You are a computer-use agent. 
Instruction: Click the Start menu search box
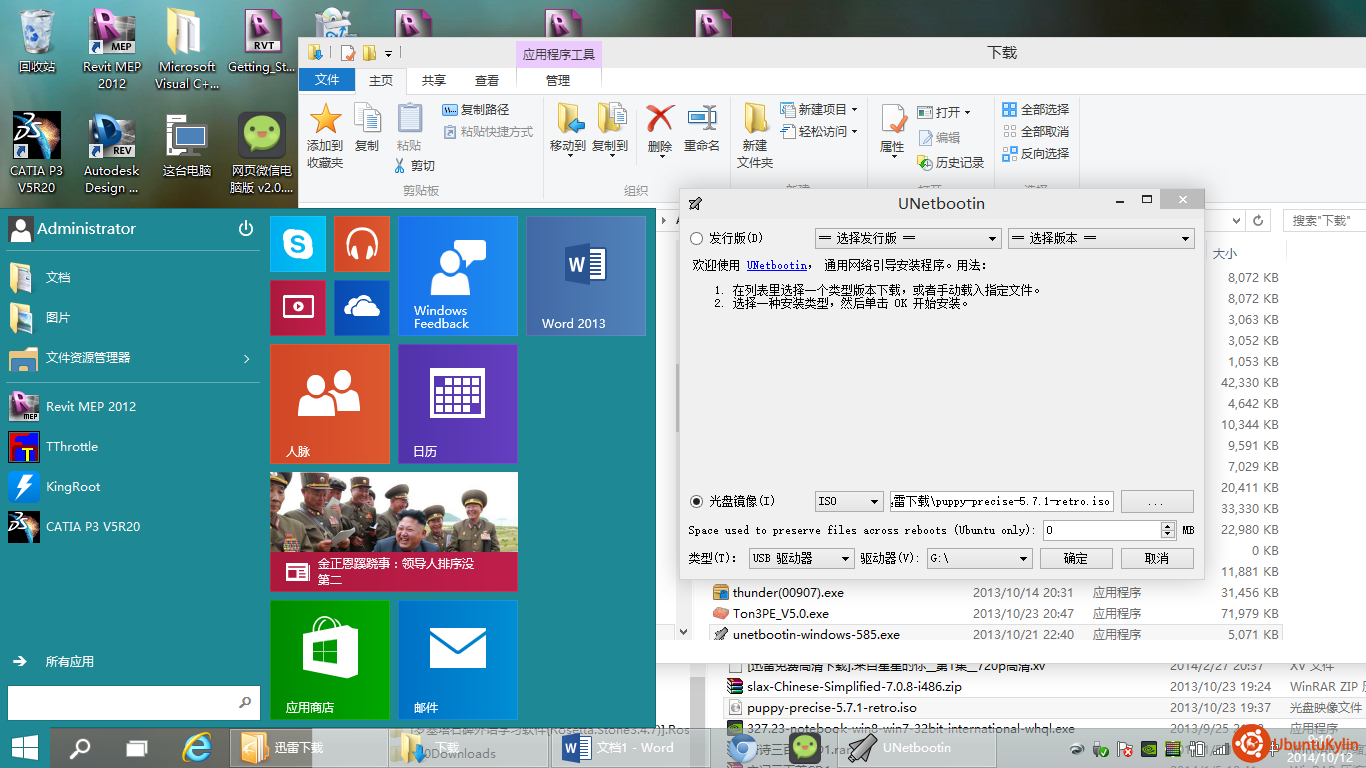click(x=125, y=702)
